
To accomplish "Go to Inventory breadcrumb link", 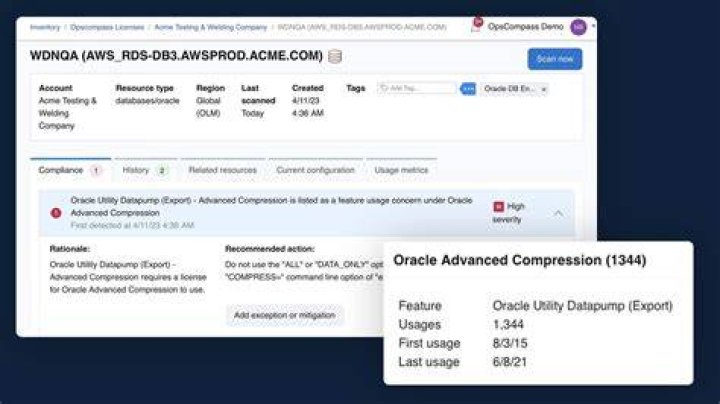I will click(x=45, y=28).
